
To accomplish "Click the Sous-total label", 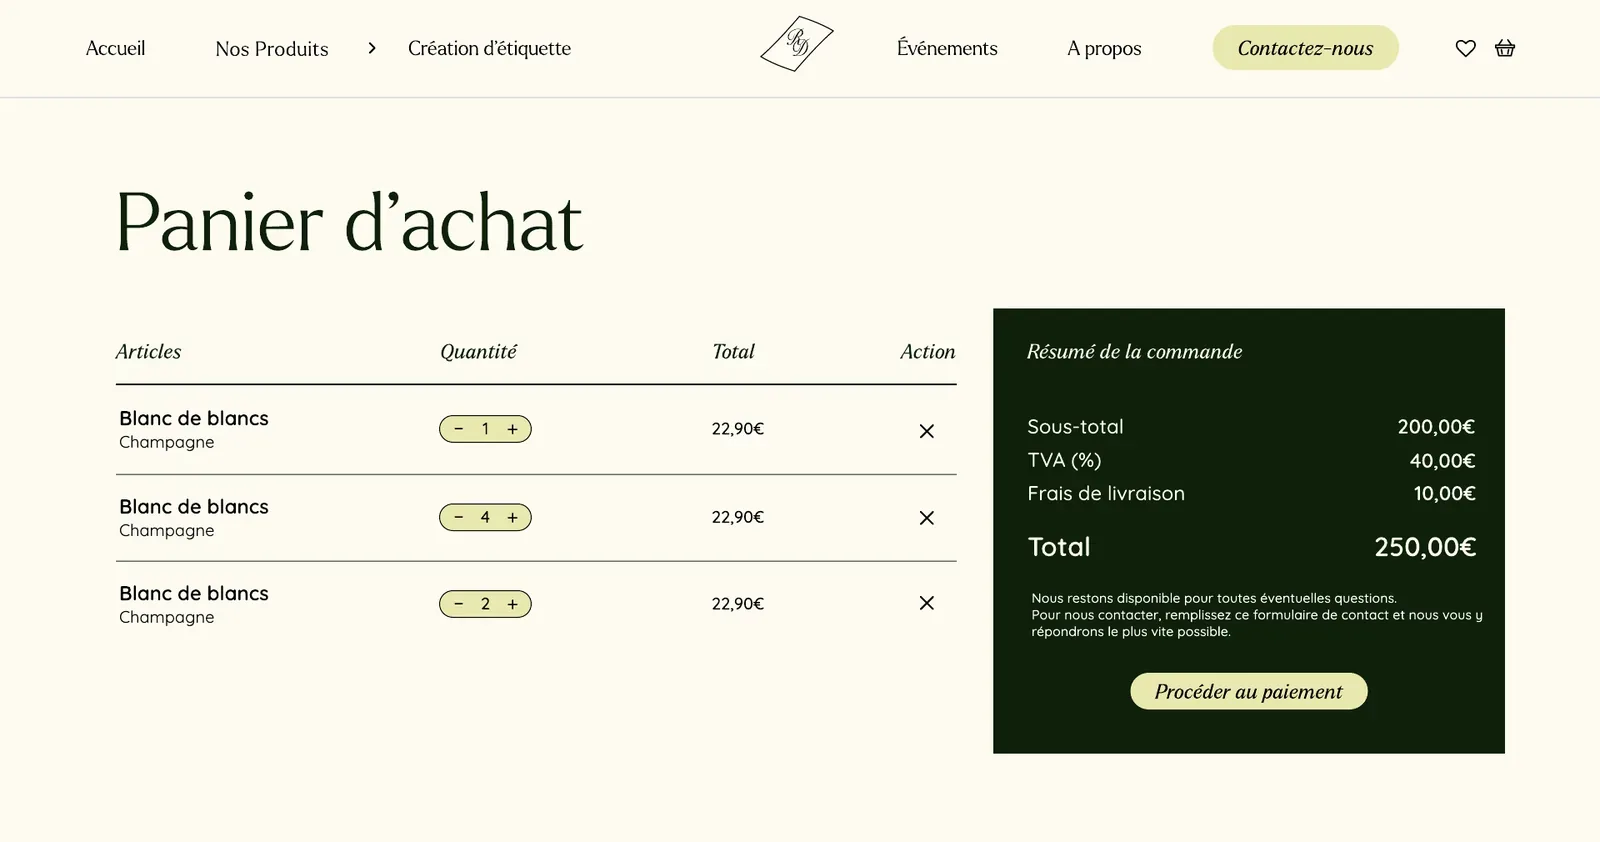I will click(1075, 427).
